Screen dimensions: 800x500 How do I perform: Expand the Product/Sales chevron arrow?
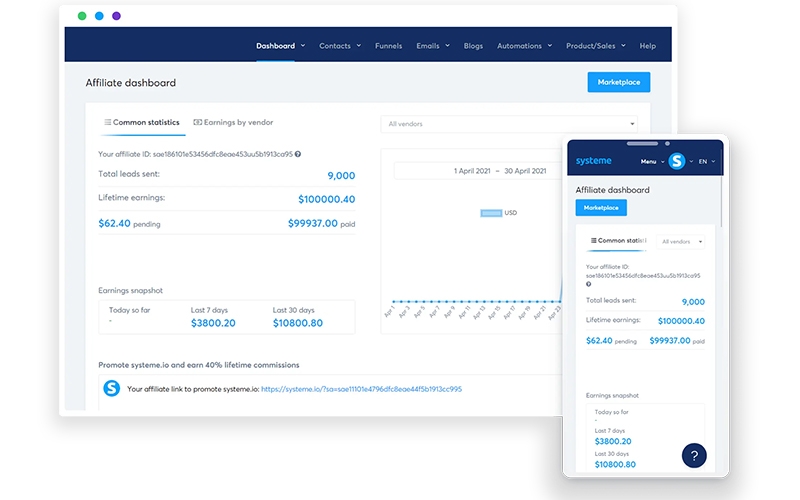[x=623, y=45]
